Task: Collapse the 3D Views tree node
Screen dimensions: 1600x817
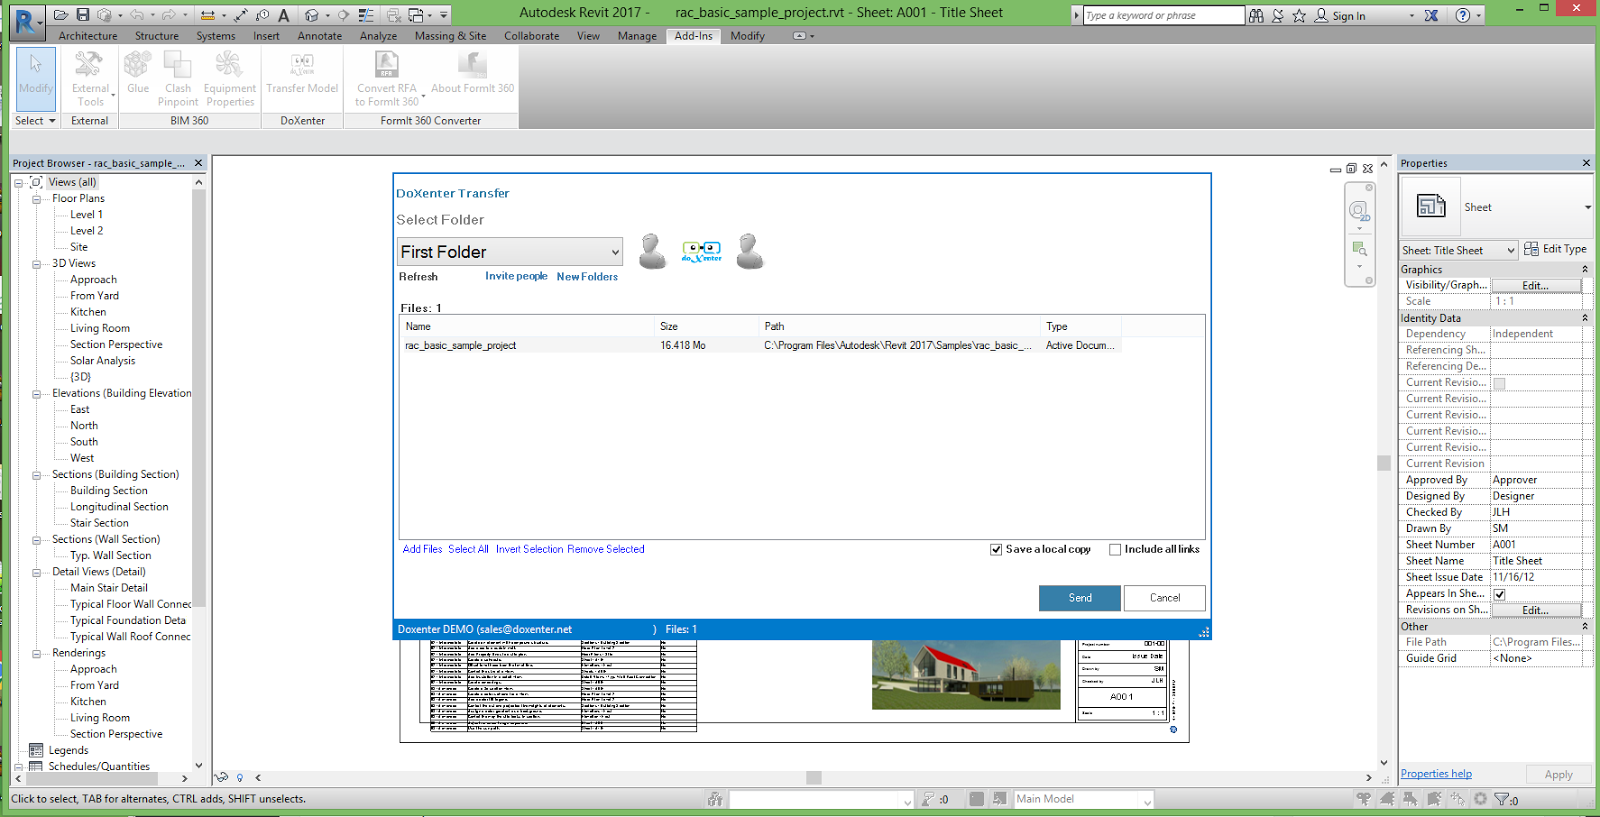Action: coord(36,264)
